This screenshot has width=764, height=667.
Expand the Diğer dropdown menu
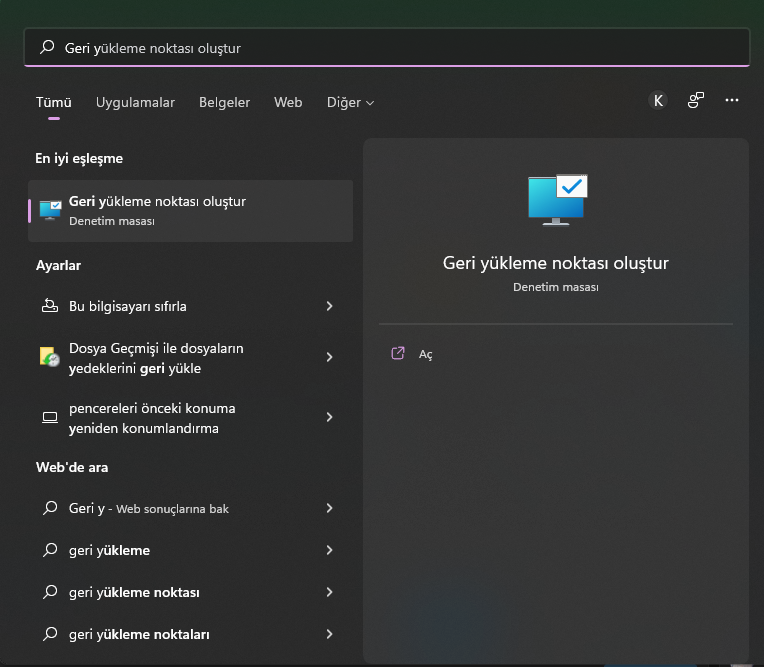(350, 102)
